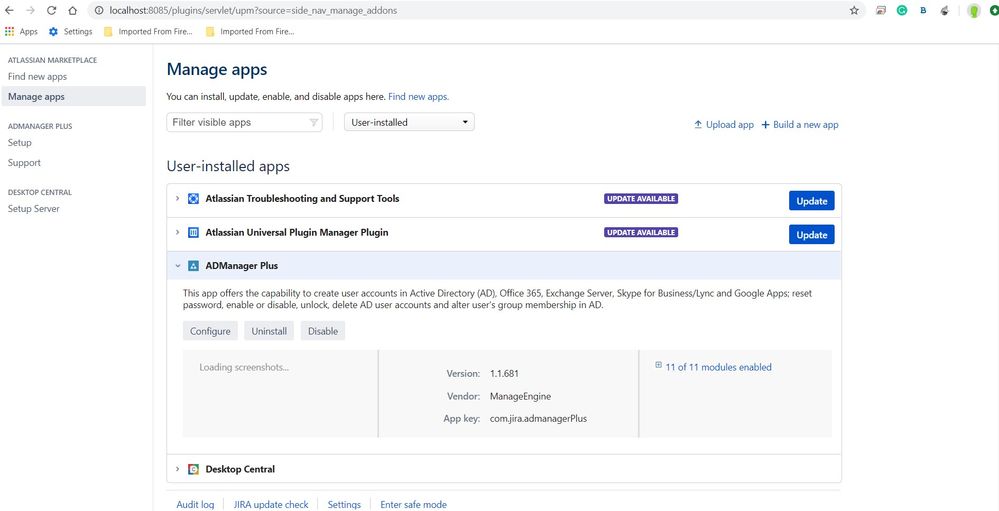Collapse the ADManager Plus row
999x511 pixels.
click(x=177, y=266)
